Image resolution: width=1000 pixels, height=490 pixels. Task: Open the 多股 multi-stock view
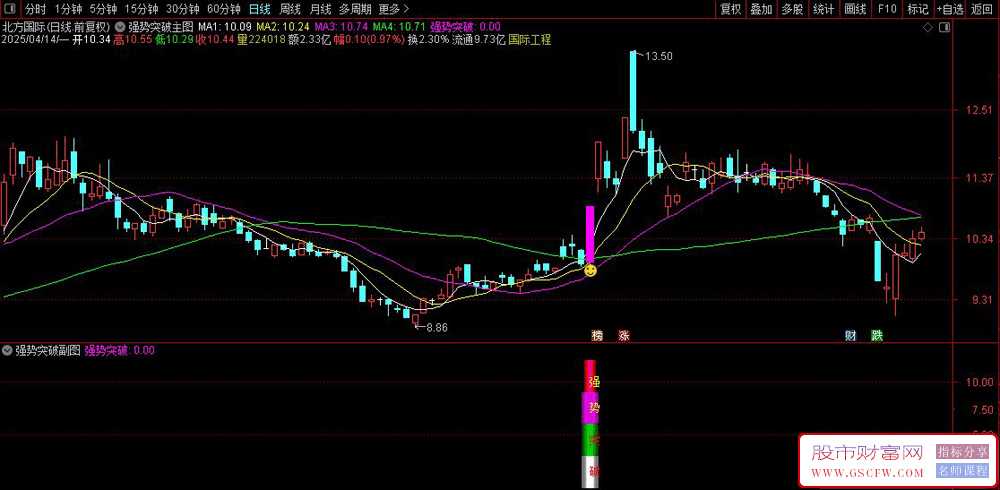(x=792, y=9)
